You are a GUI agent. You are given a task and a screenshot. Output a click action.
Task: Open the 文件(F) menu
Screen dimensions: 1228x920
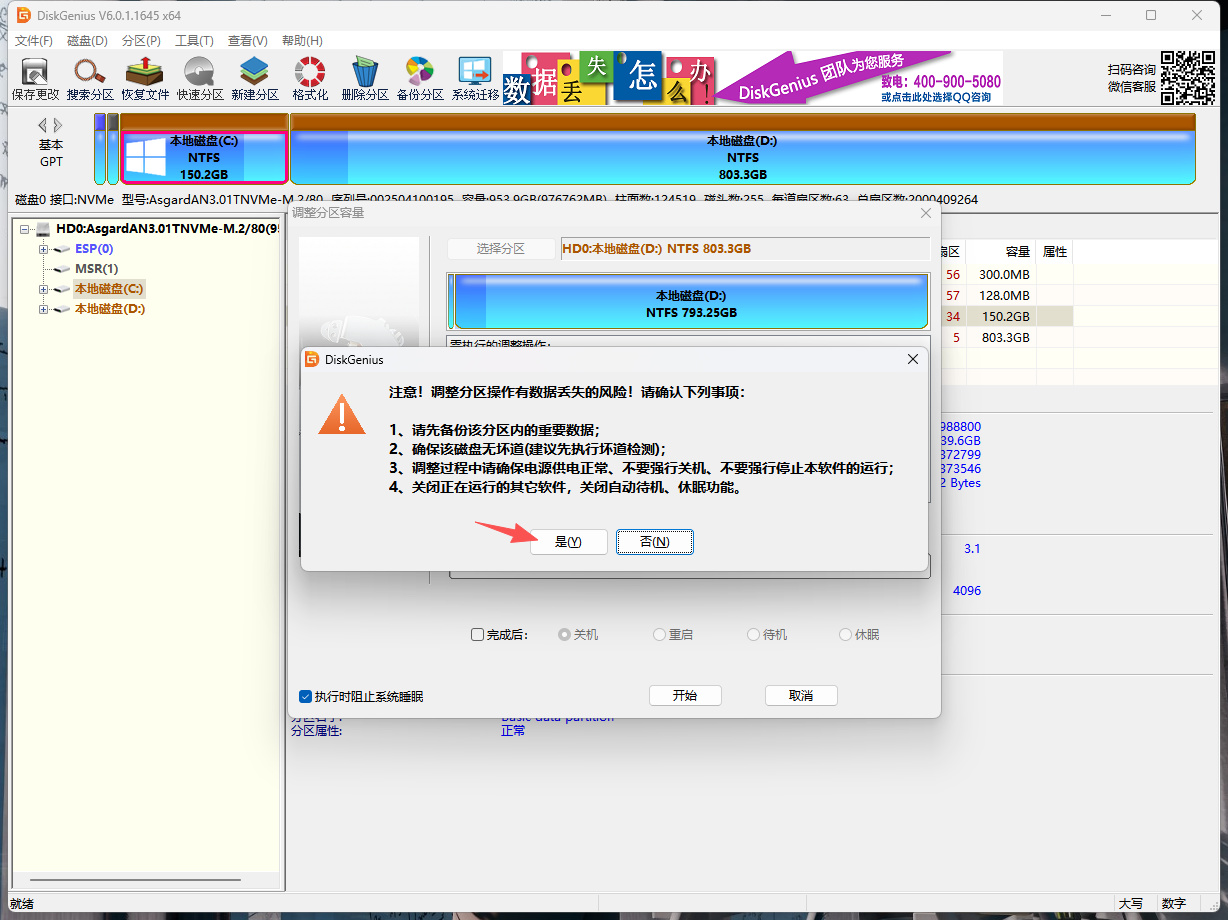pos(33,41)
